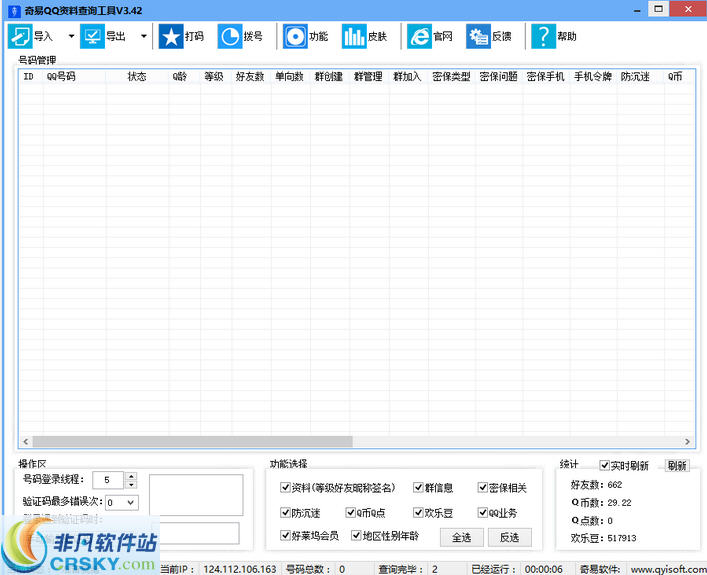Image resolution: width=707 pixels, height=575 pixels.
Task: Click the 防沉迷 column header
Action: pos(640,77)
